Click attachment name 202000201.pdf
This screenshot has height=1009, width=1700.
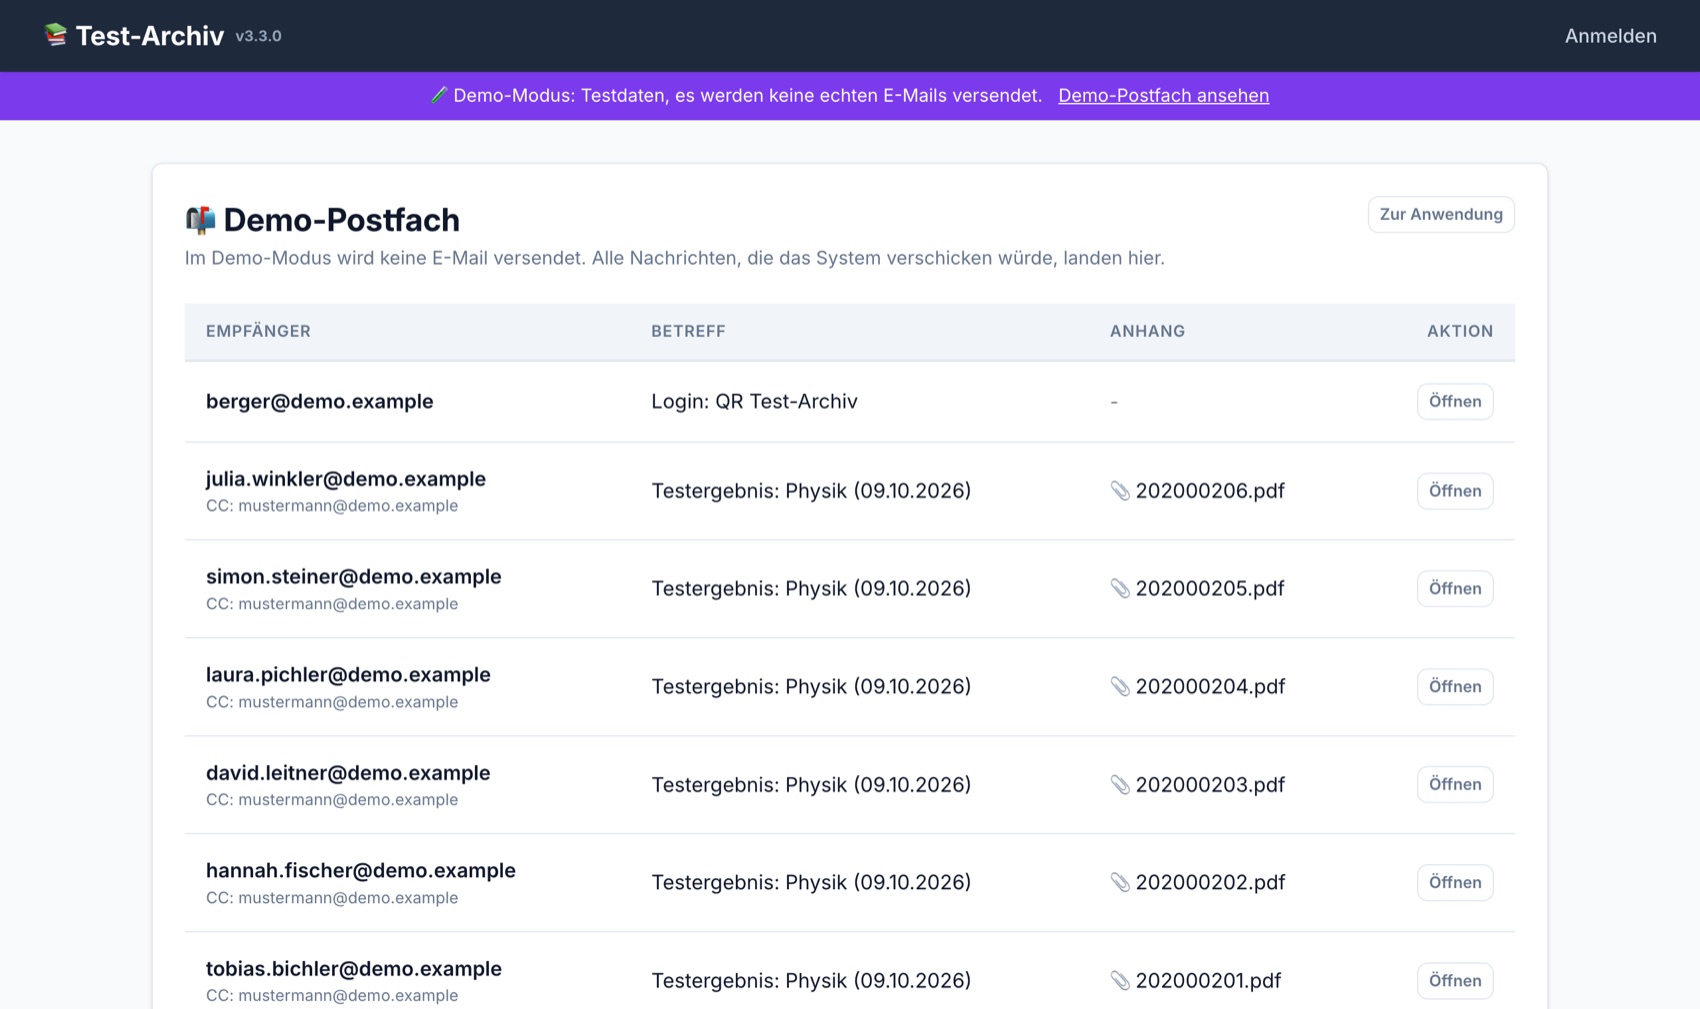pos(1208,981)
